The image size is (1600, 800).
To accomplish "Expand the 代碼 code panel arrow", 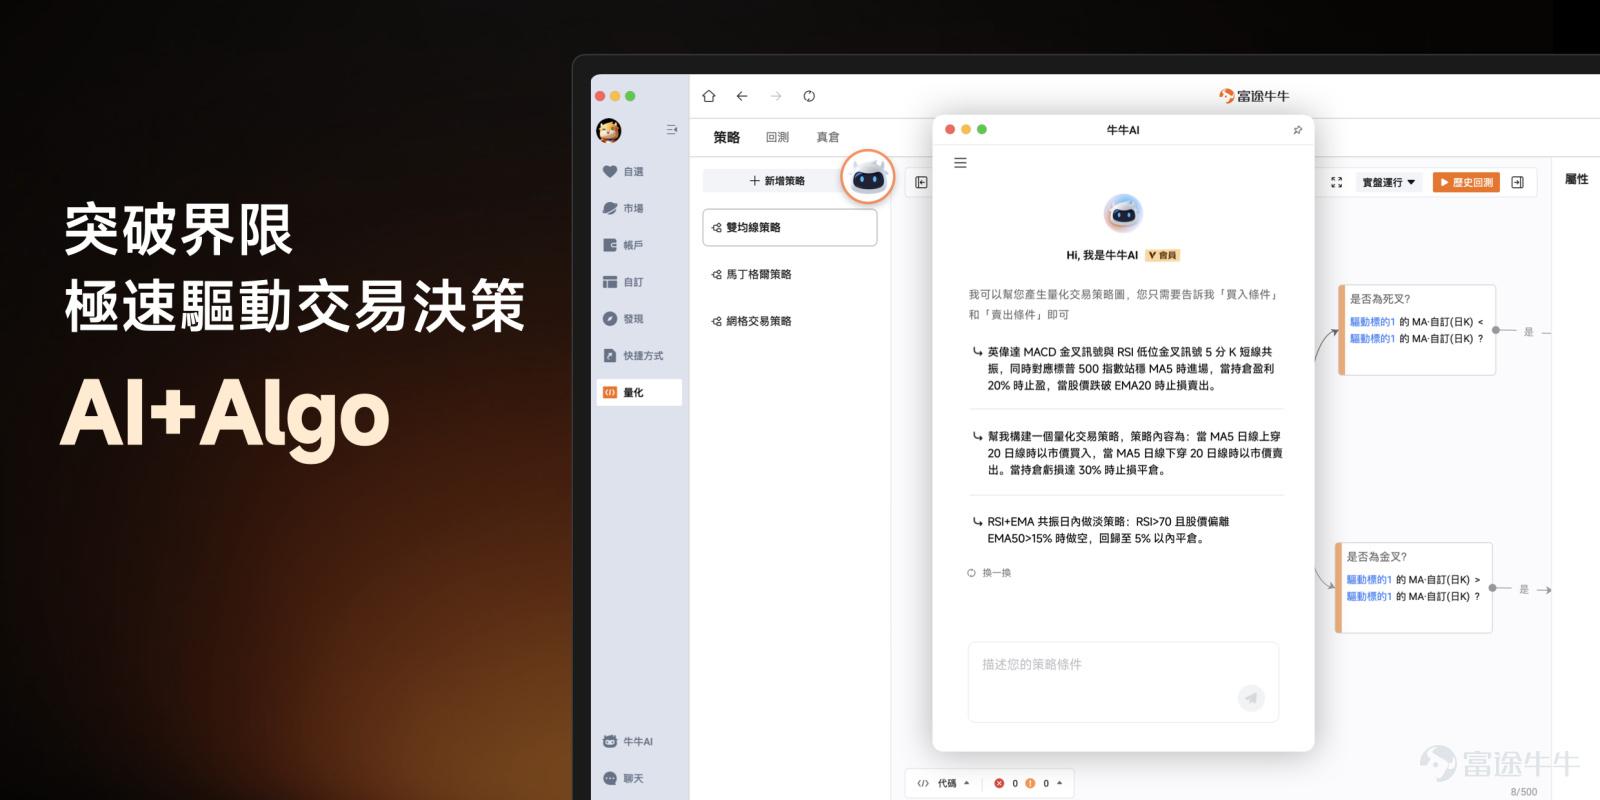I will (x=967, y=783).
